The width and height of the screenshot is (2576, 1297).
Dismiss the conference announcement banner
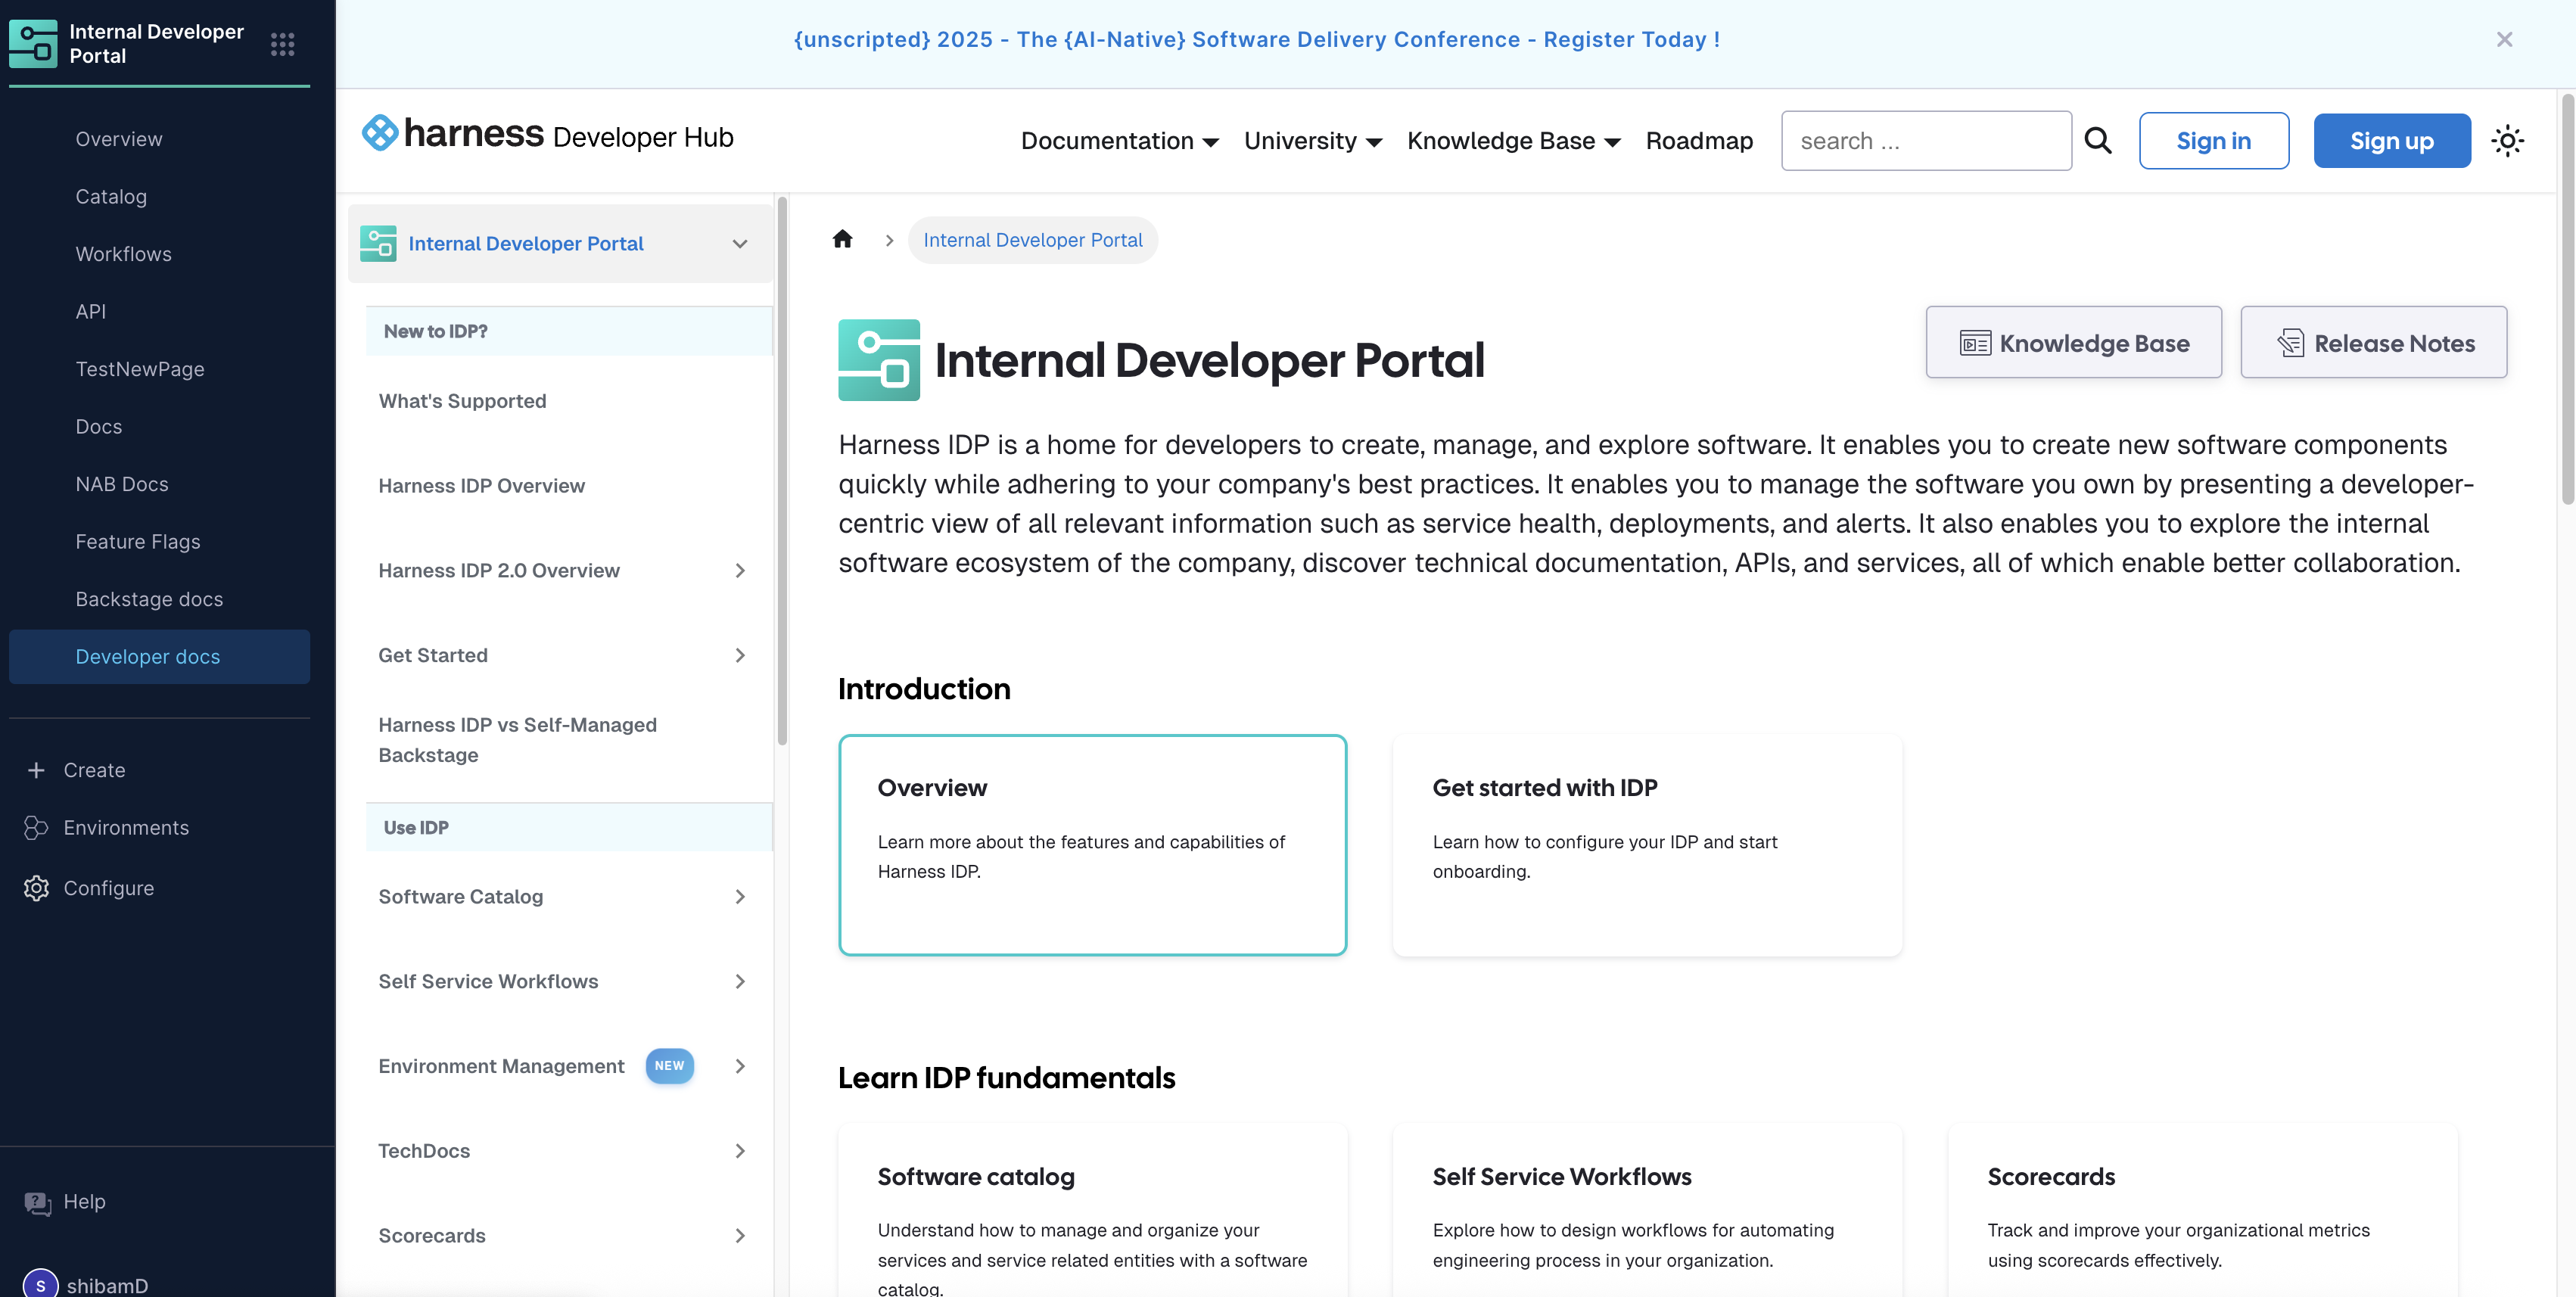pos(2503,40)
